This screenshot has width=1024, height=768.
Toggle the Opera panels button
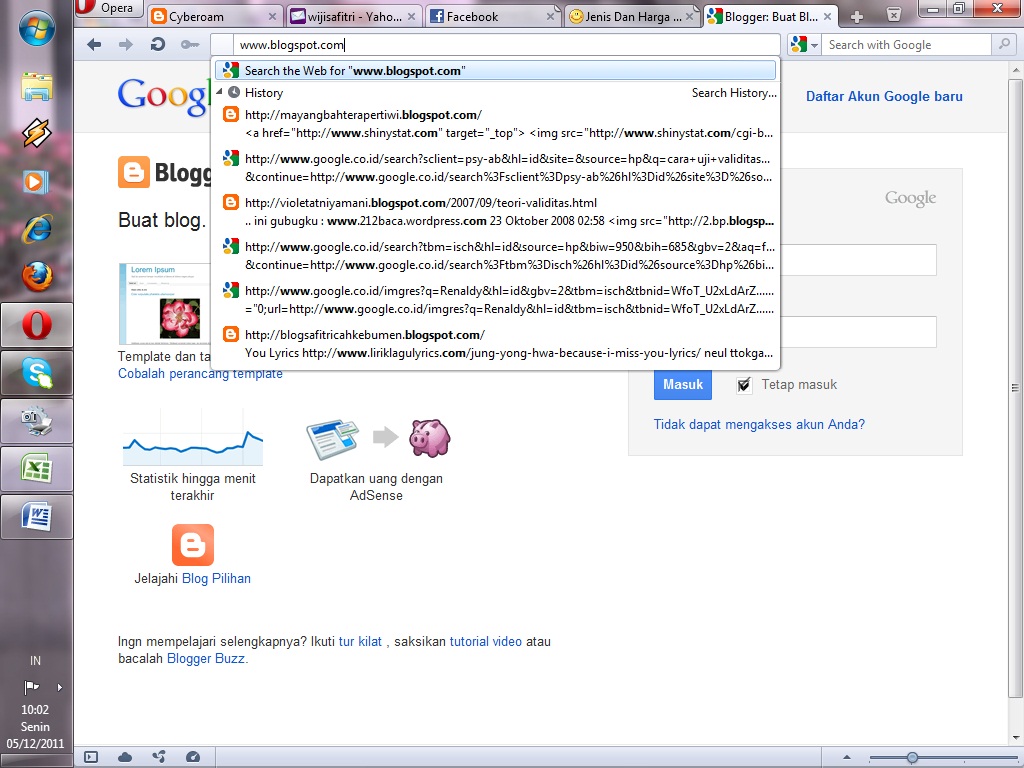(91, 757)
